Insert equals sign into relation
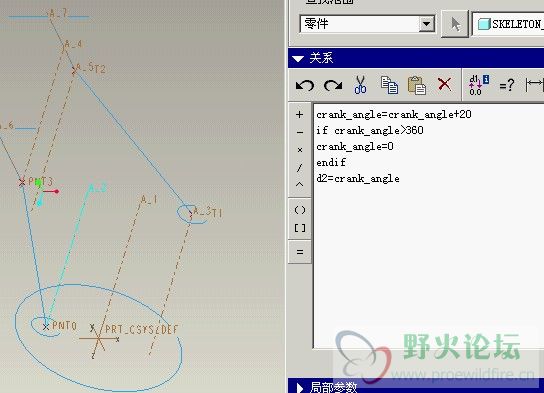544x393 pixels. pos(300,252)
